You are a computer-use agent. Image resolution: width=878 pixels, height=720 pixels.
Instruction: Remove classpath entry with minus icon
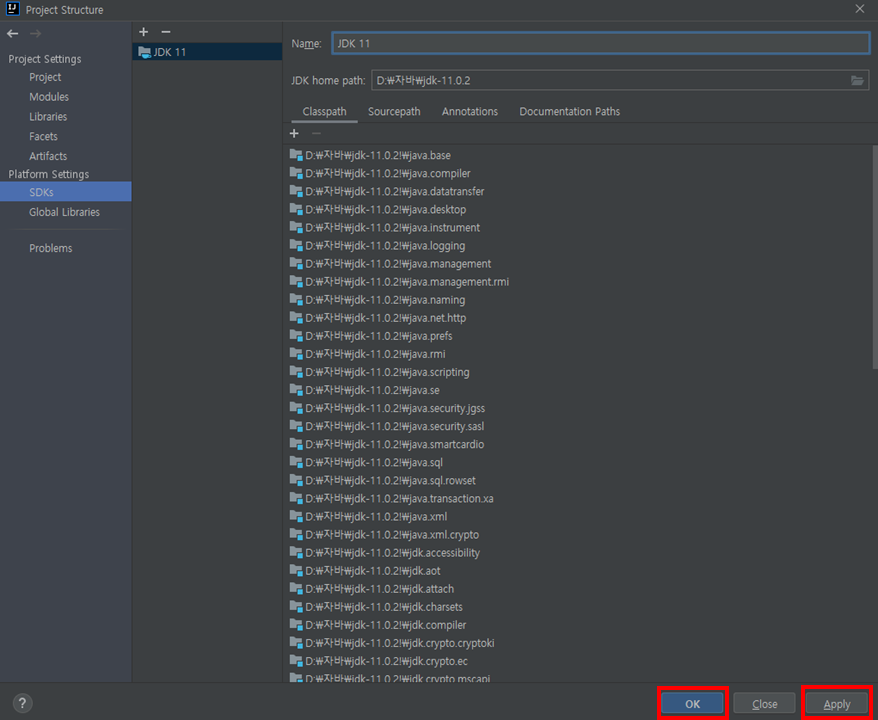316,133
